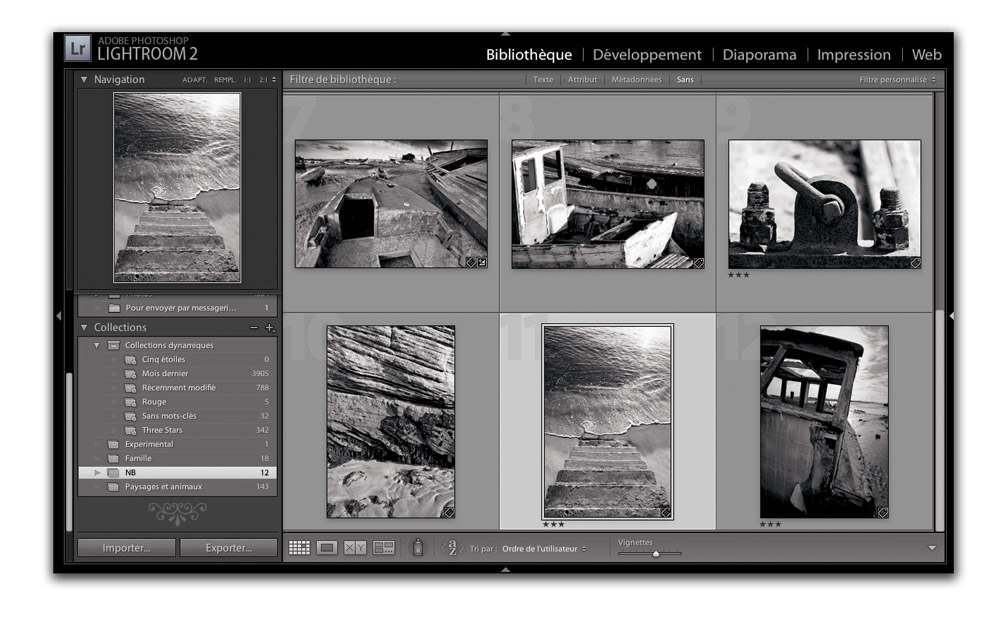
Task: Hide the left panel with edge arrow
Action: point(59,316)
